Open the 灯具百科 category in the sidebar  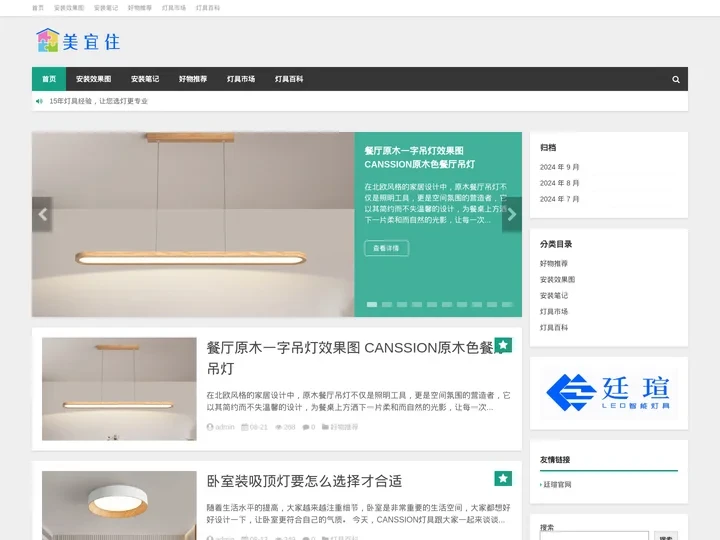(x=554, y=328)
